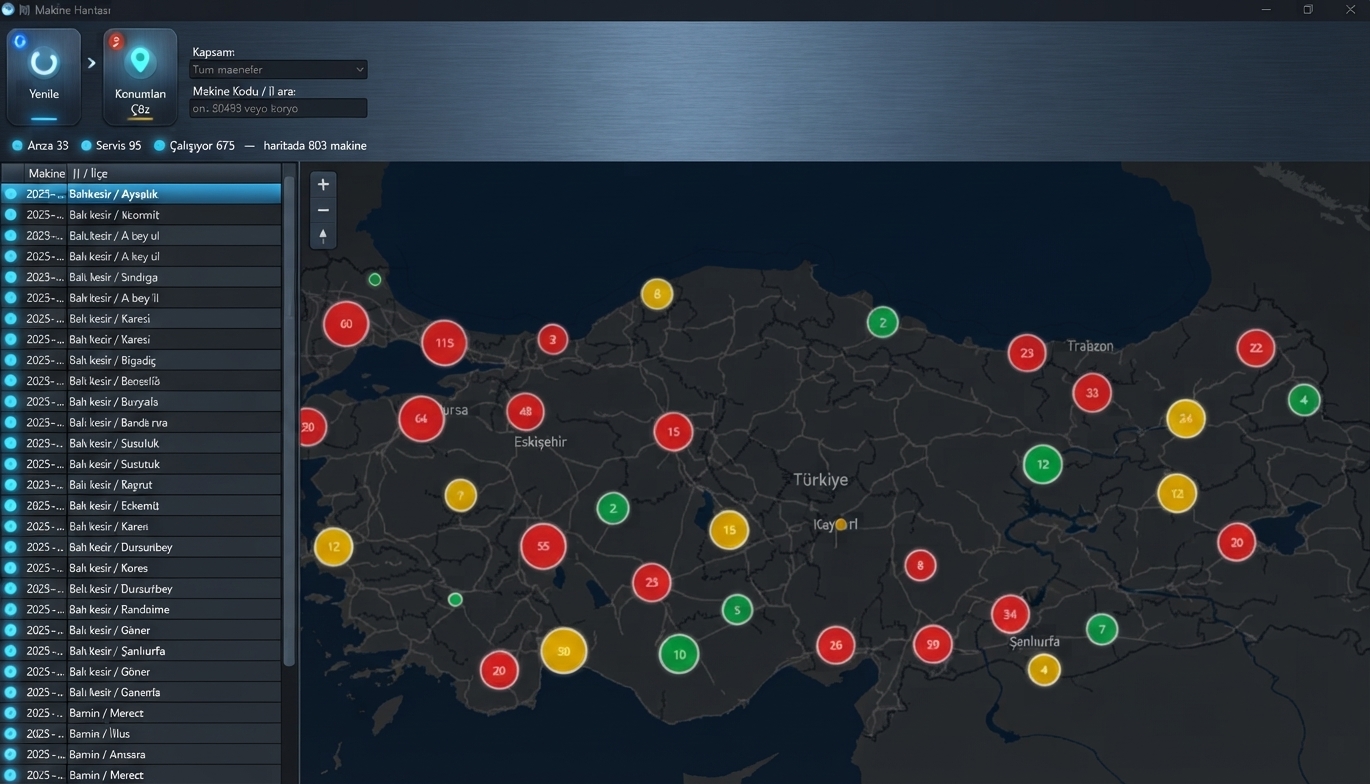Click the Yenile refresh button

pos(44,75)
